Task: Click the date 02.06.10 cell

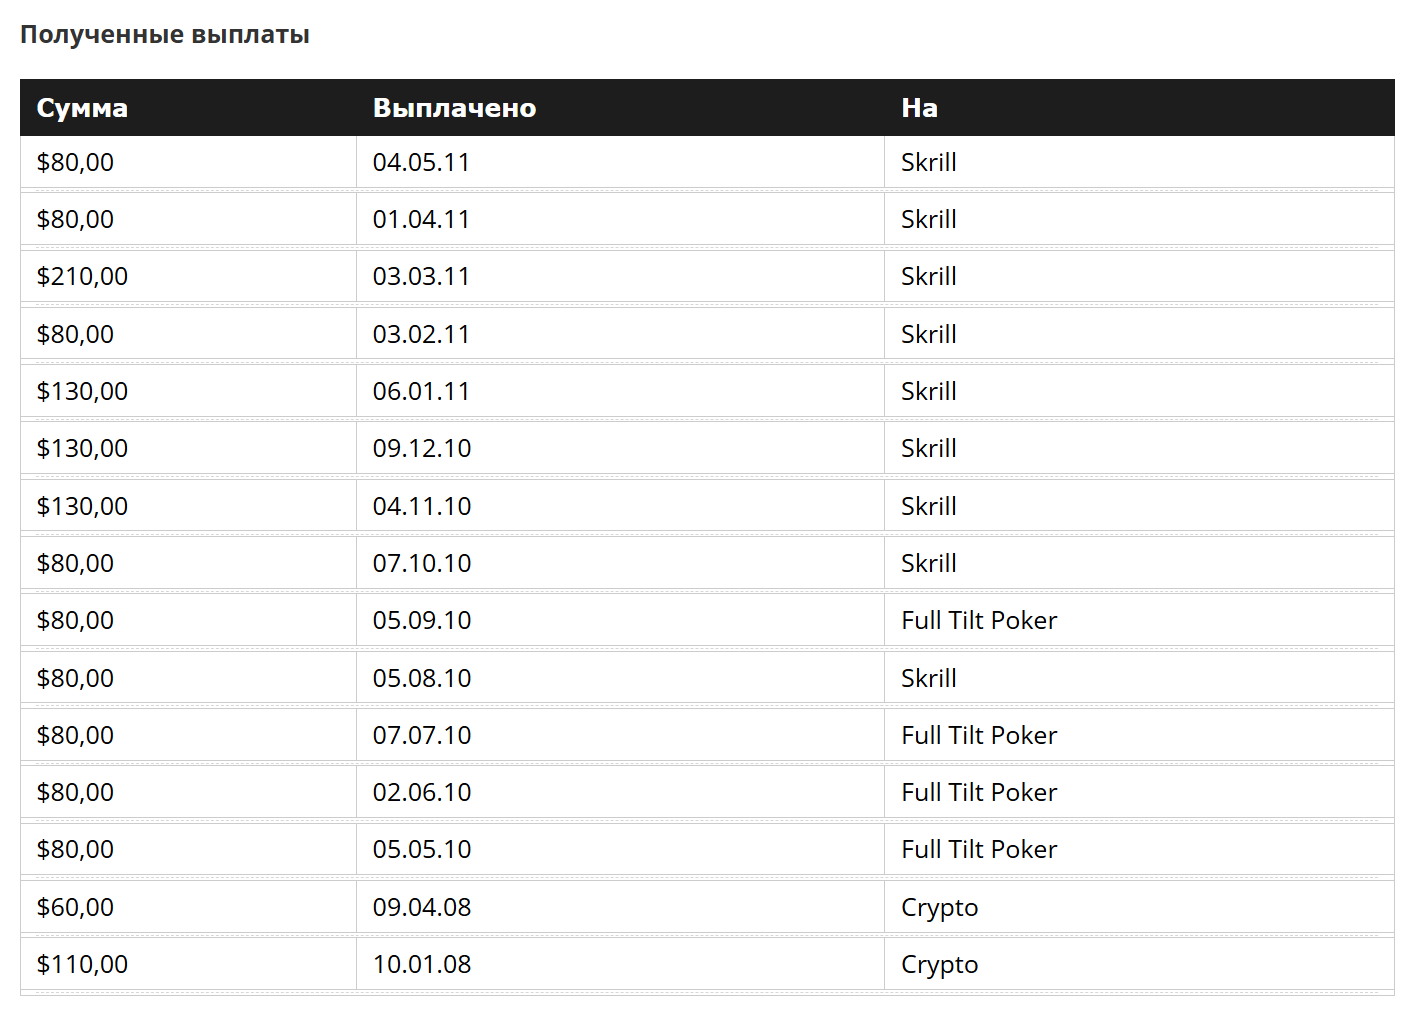Action: click(x=620, y=793)
